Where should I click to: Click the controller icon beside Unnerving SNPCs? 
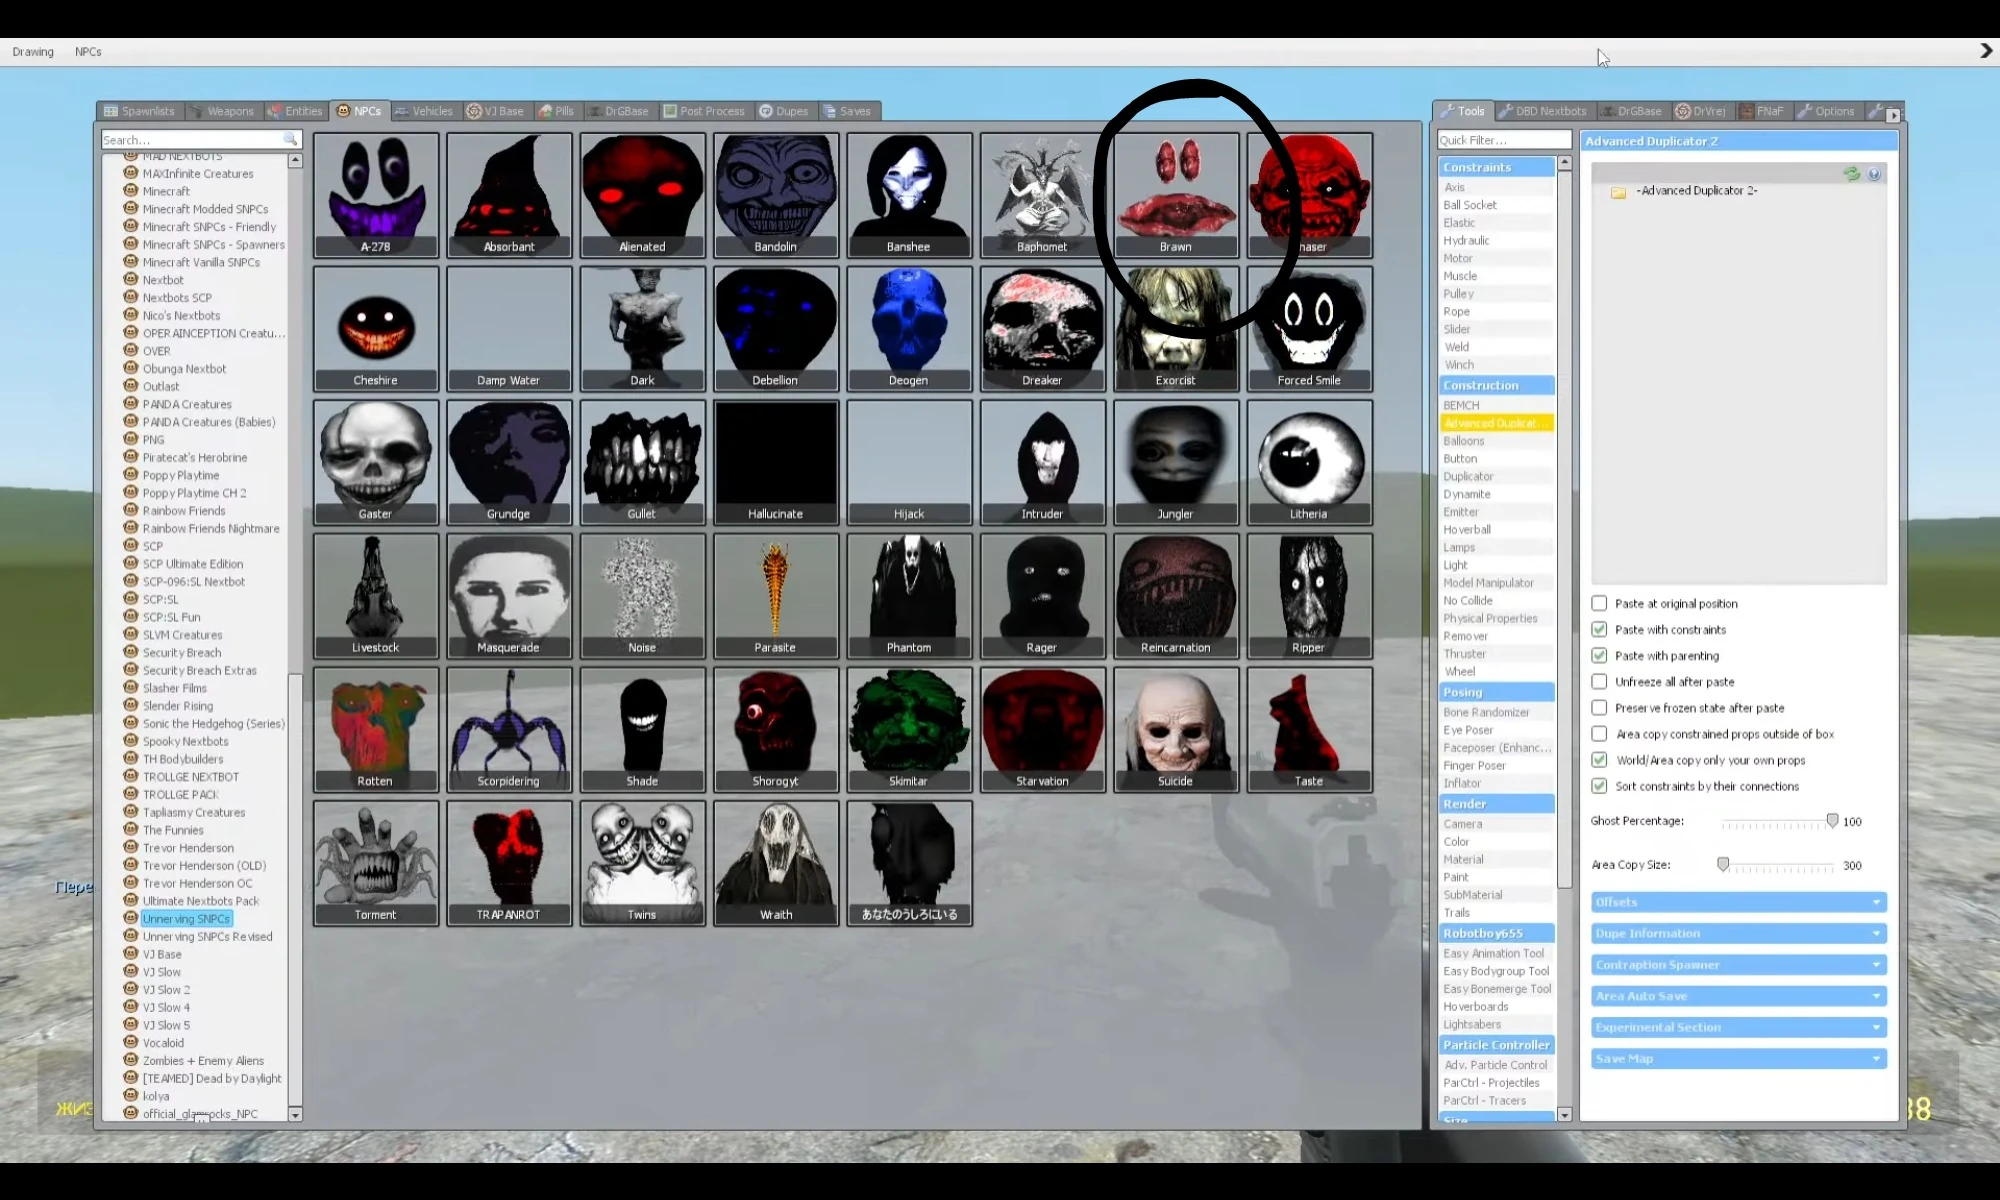131,918
